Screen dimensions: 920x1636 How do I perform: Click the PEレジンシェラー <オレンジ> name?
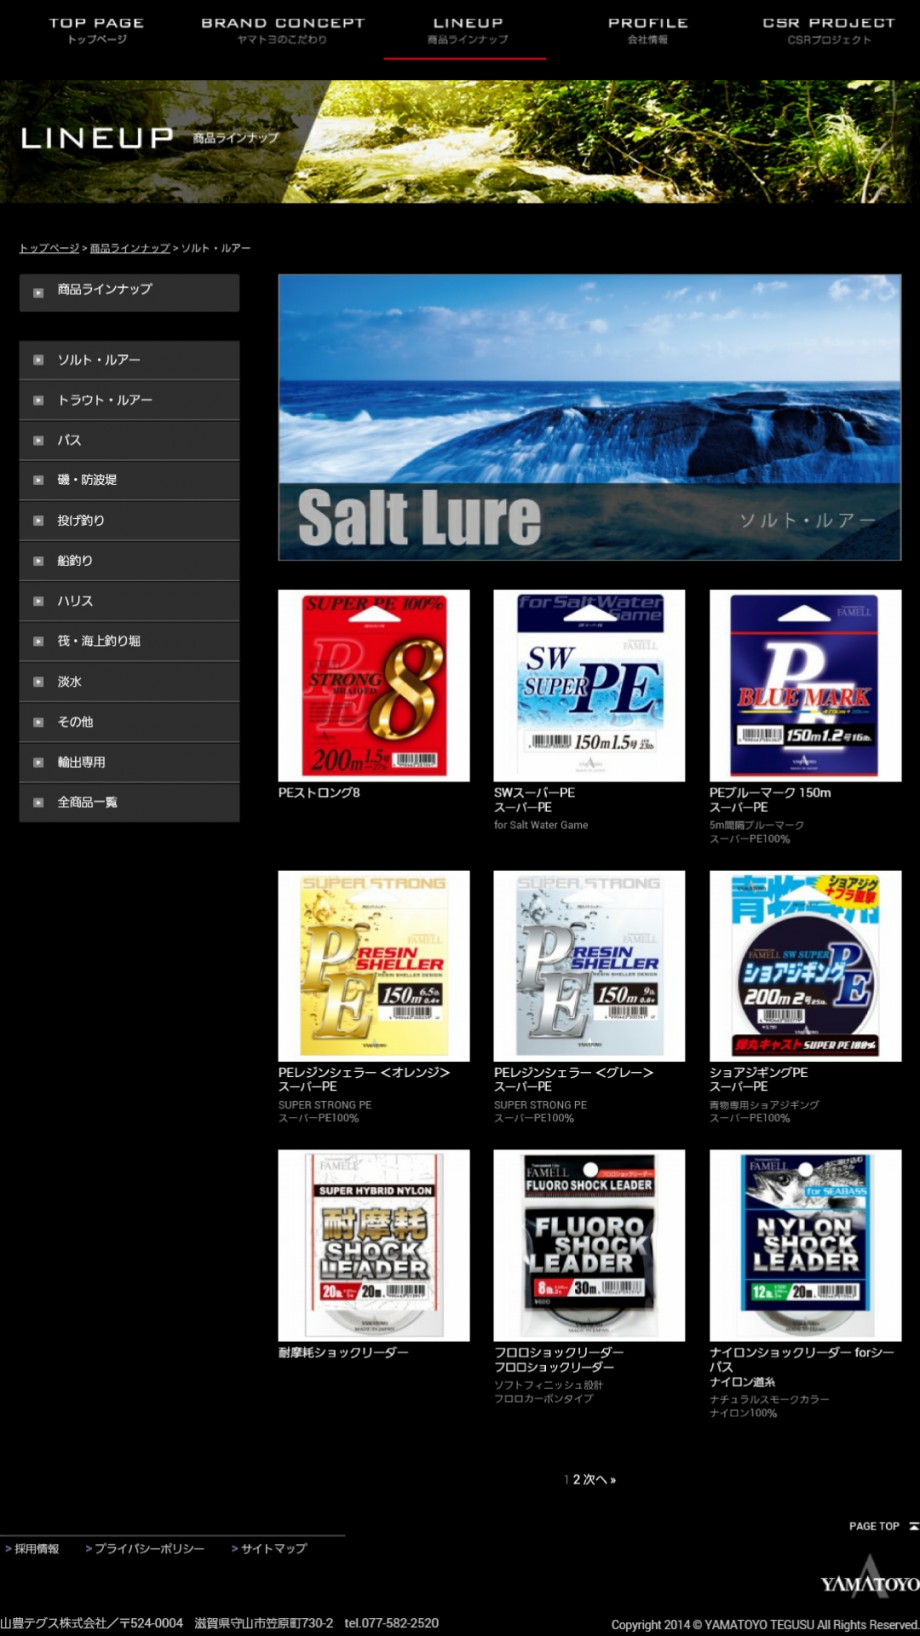pyautogui.click(x=364, y=1072)
